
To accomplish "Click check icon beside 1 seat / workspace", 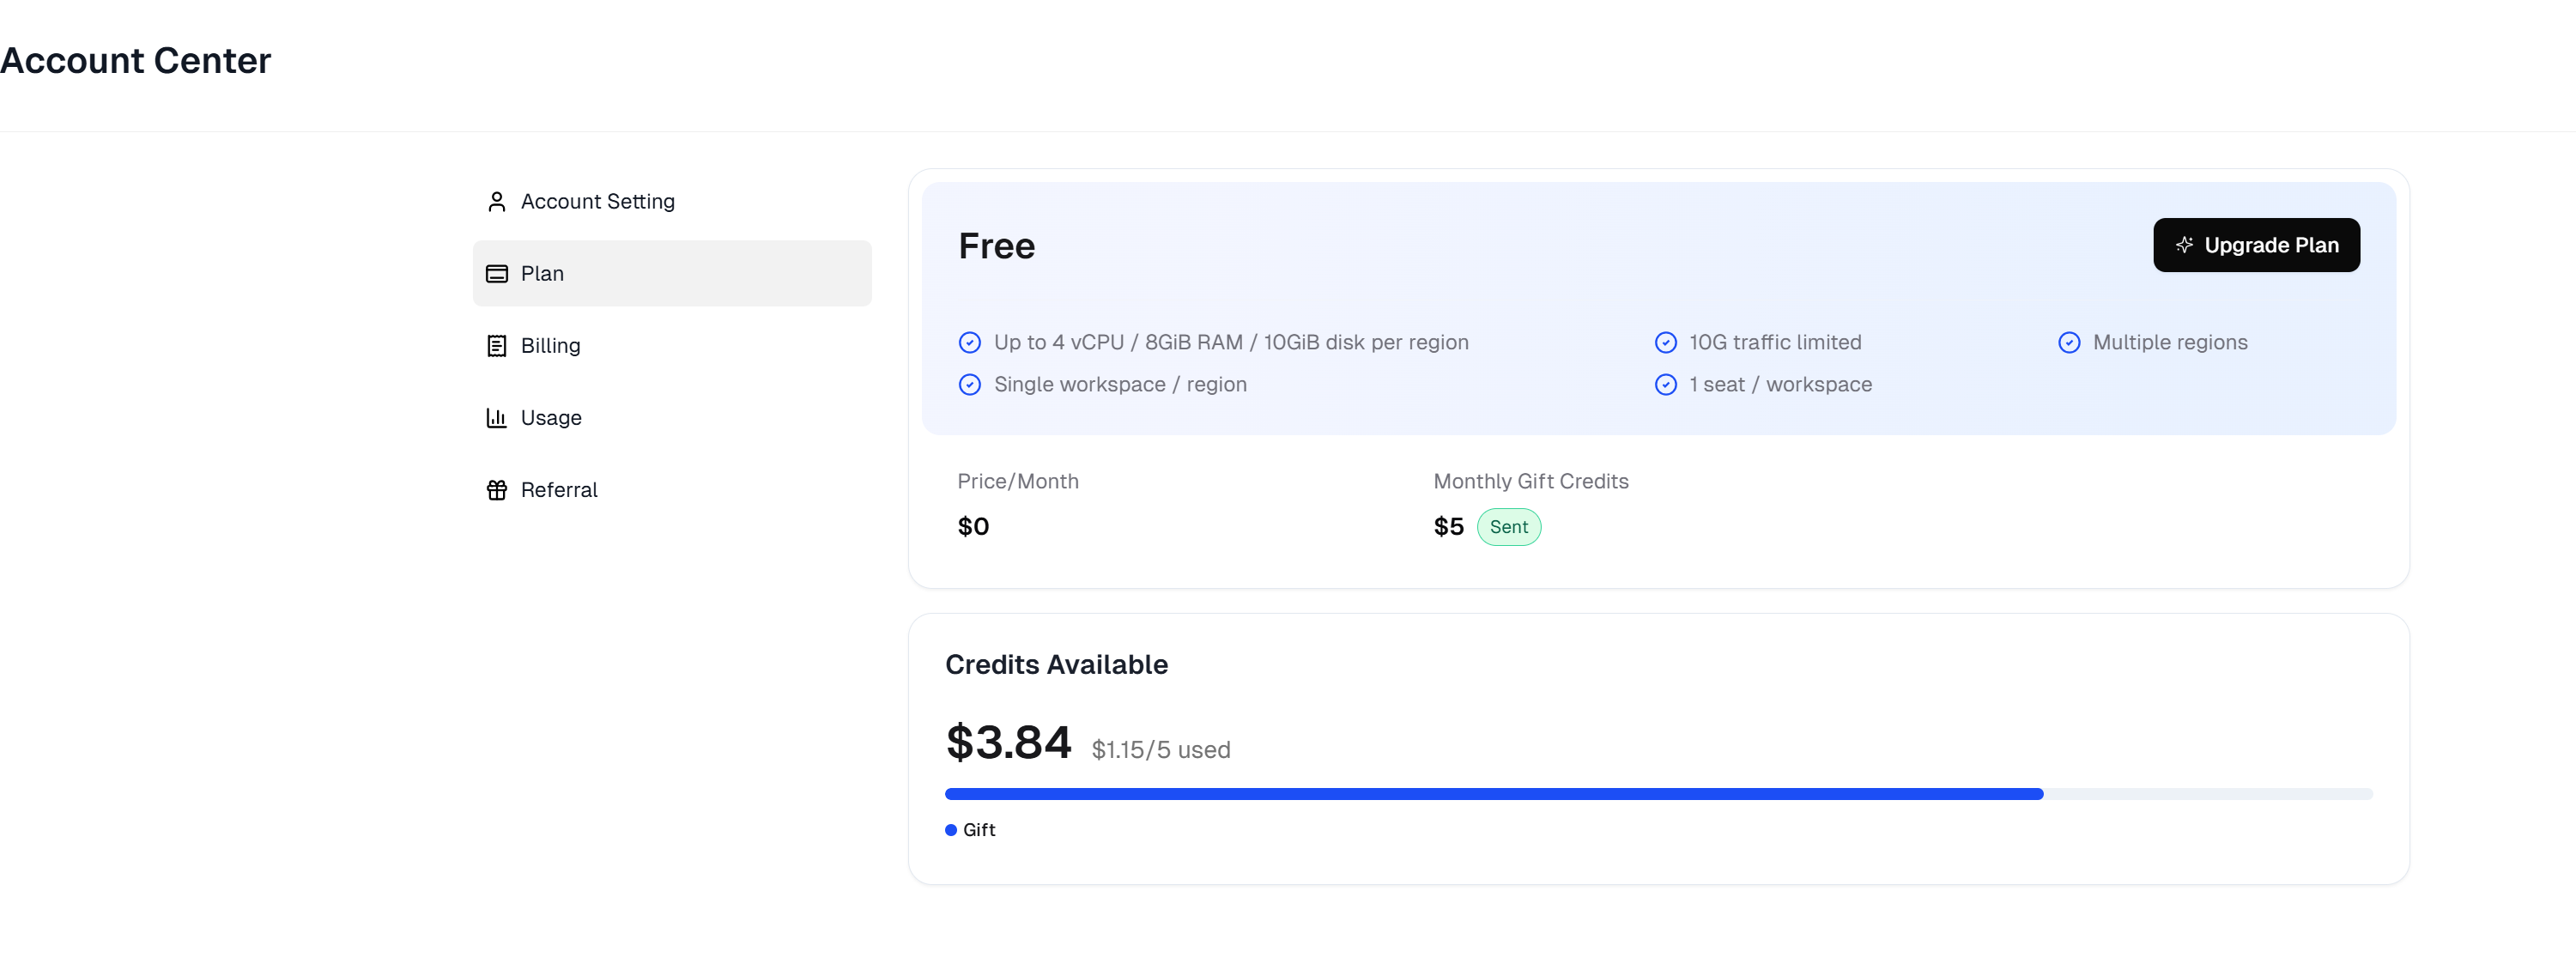I will point(1665,385).
